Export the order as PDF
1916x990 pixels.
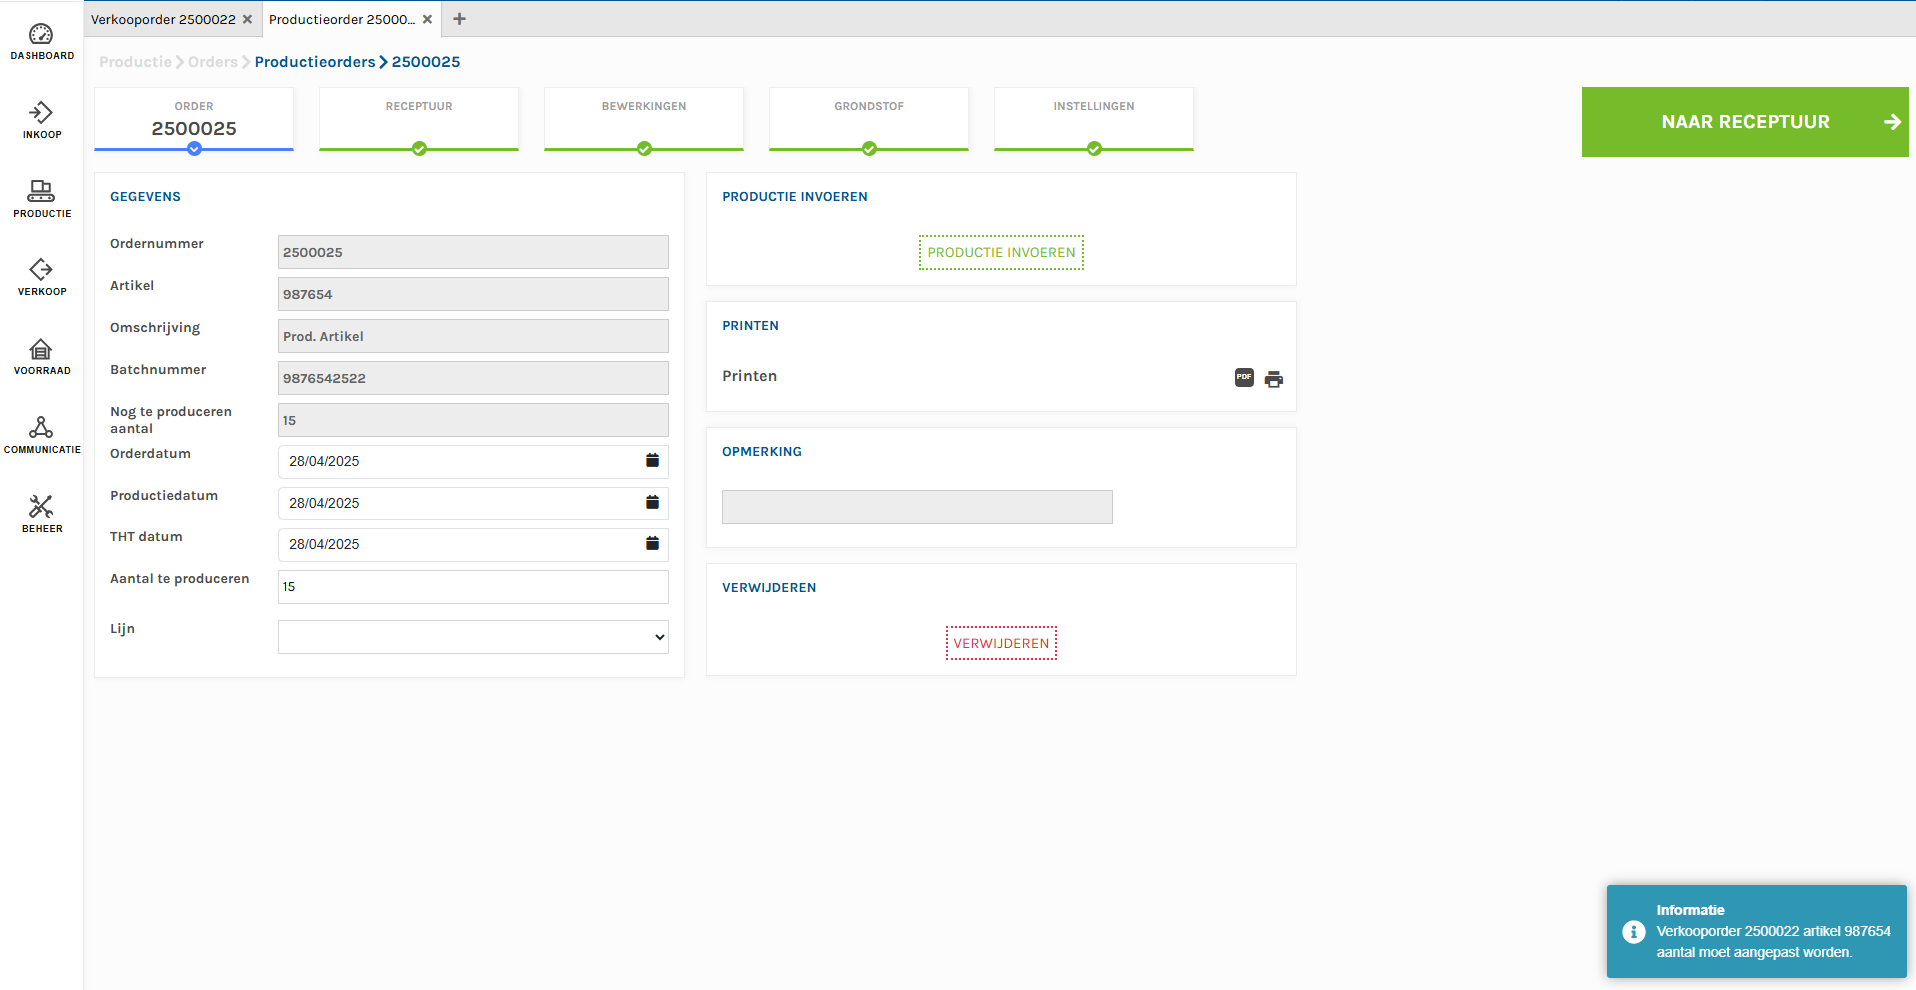pyautogui.click(x=1244, y=378)
